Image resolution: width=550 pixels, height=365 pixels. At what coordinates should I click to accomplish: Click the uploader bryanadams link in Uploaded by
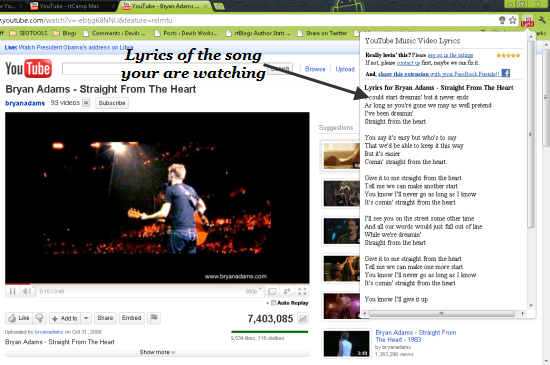point(49,332)
